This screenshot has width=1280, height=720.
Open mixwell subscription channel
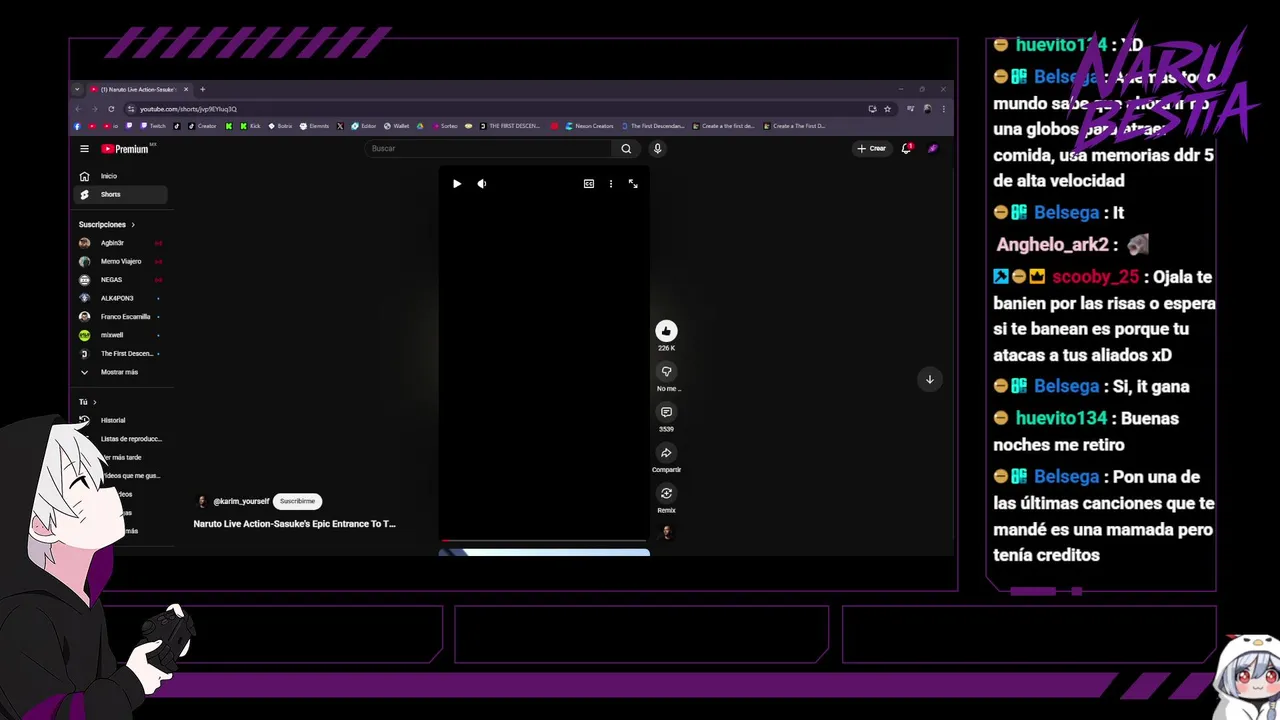120,335
